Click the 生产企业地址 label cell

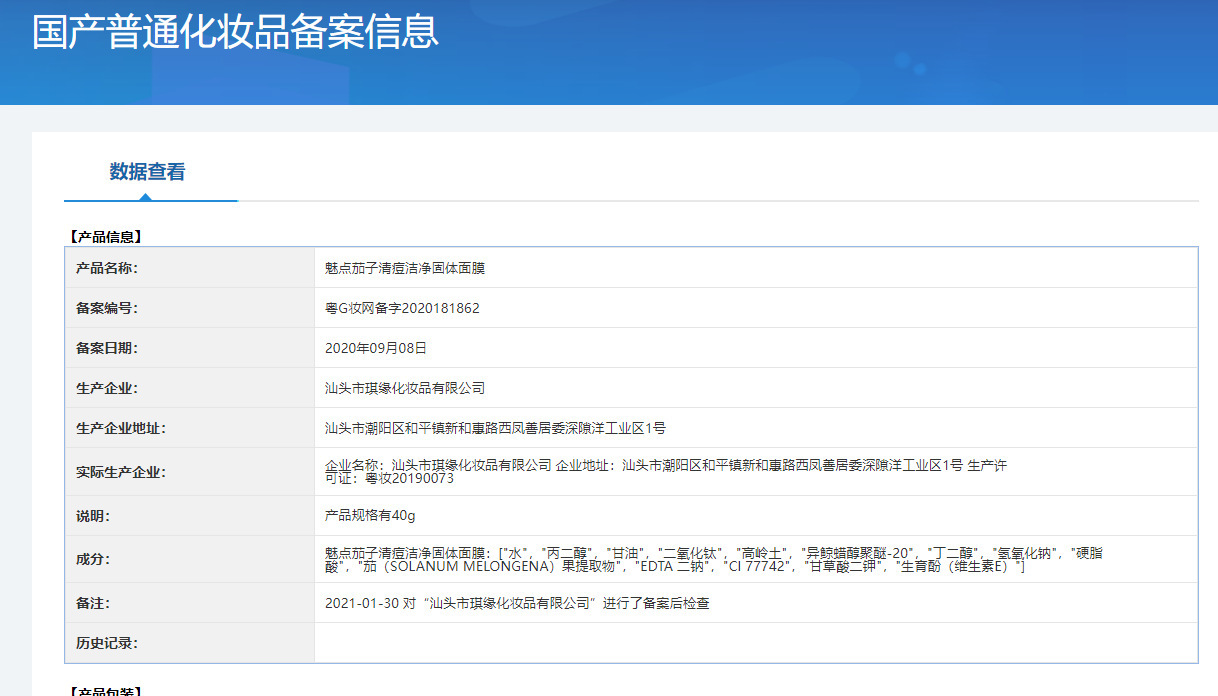[190, 428]
